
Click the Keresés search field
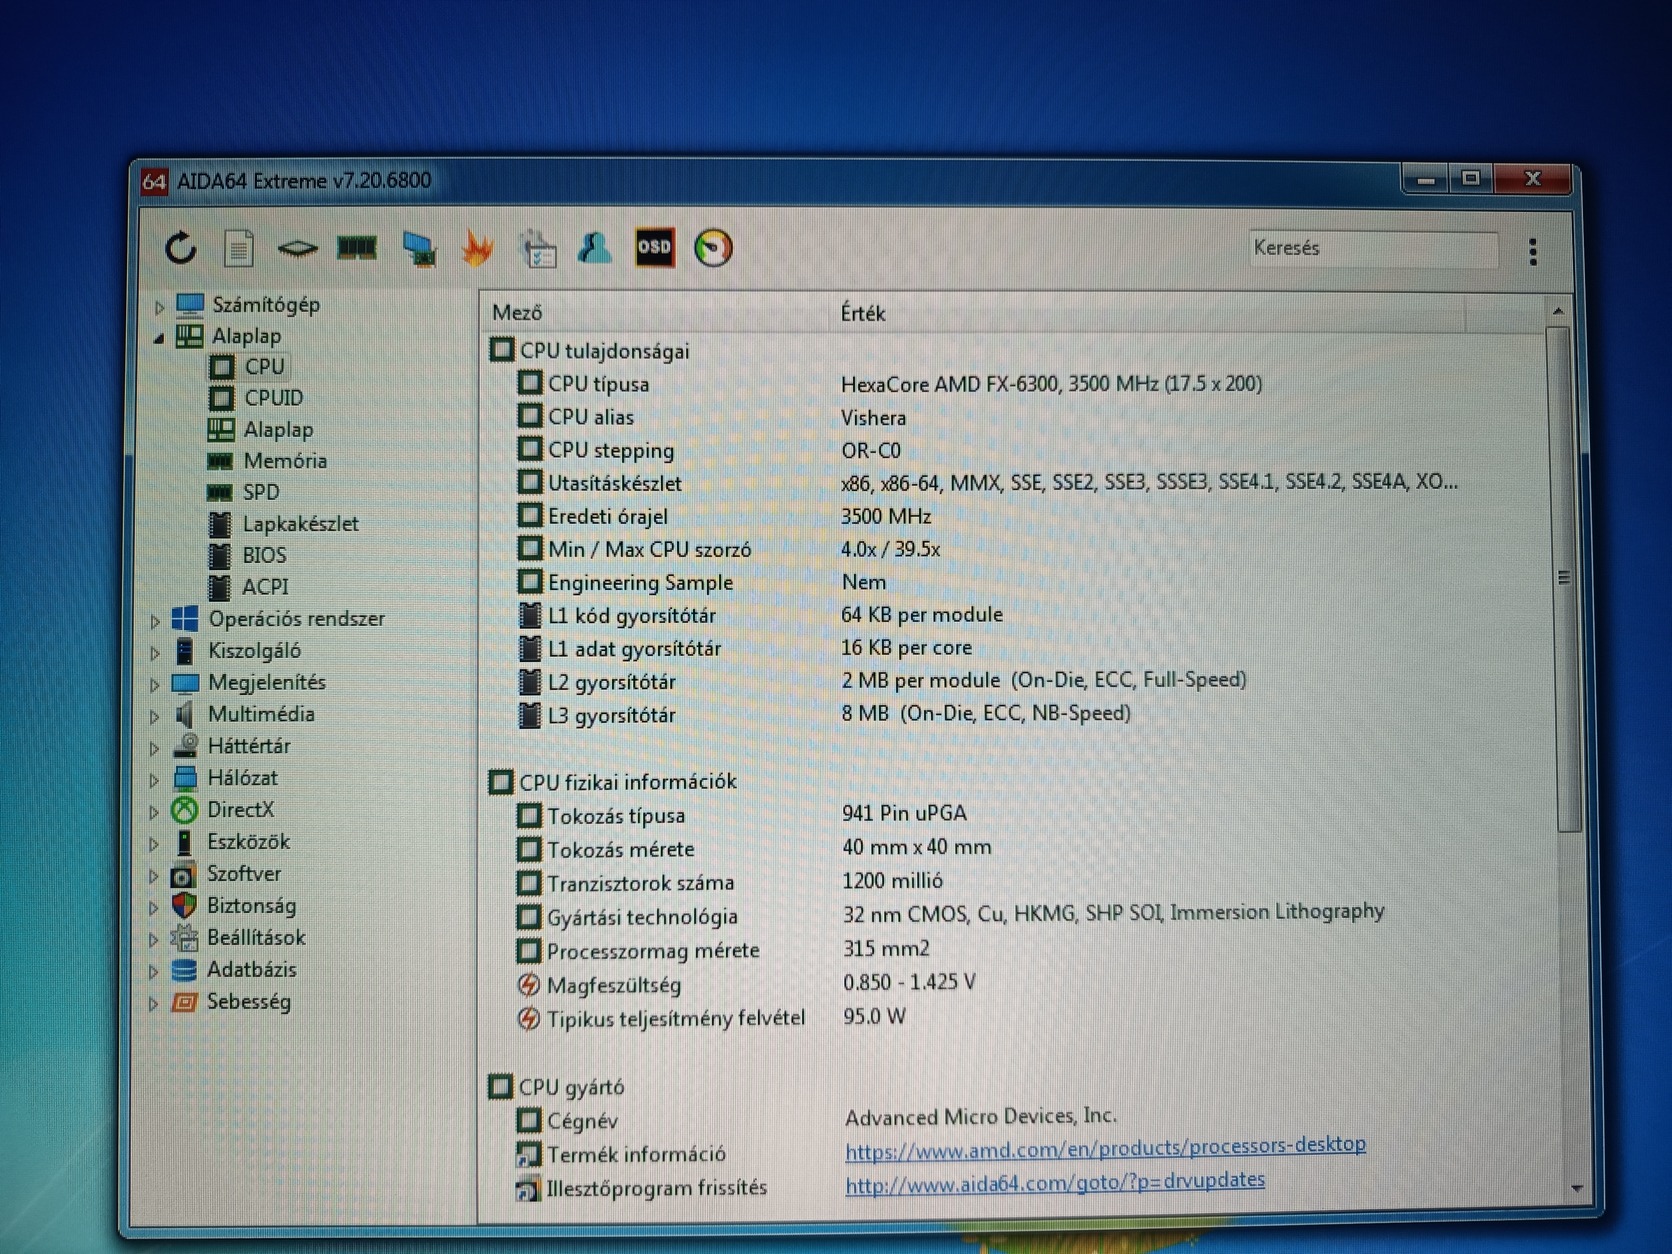pos(1372,248)
